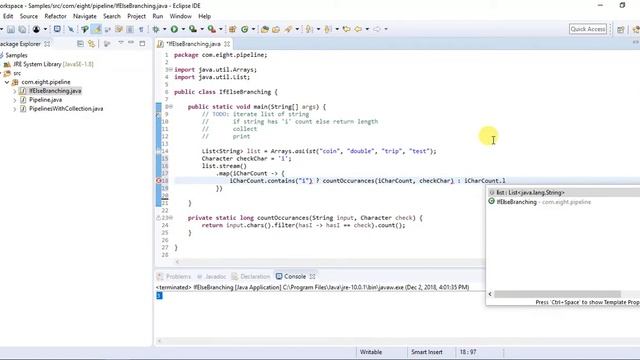Run the program with green play icon
This screenshot has width=640, height=360.
pos(174,29)
